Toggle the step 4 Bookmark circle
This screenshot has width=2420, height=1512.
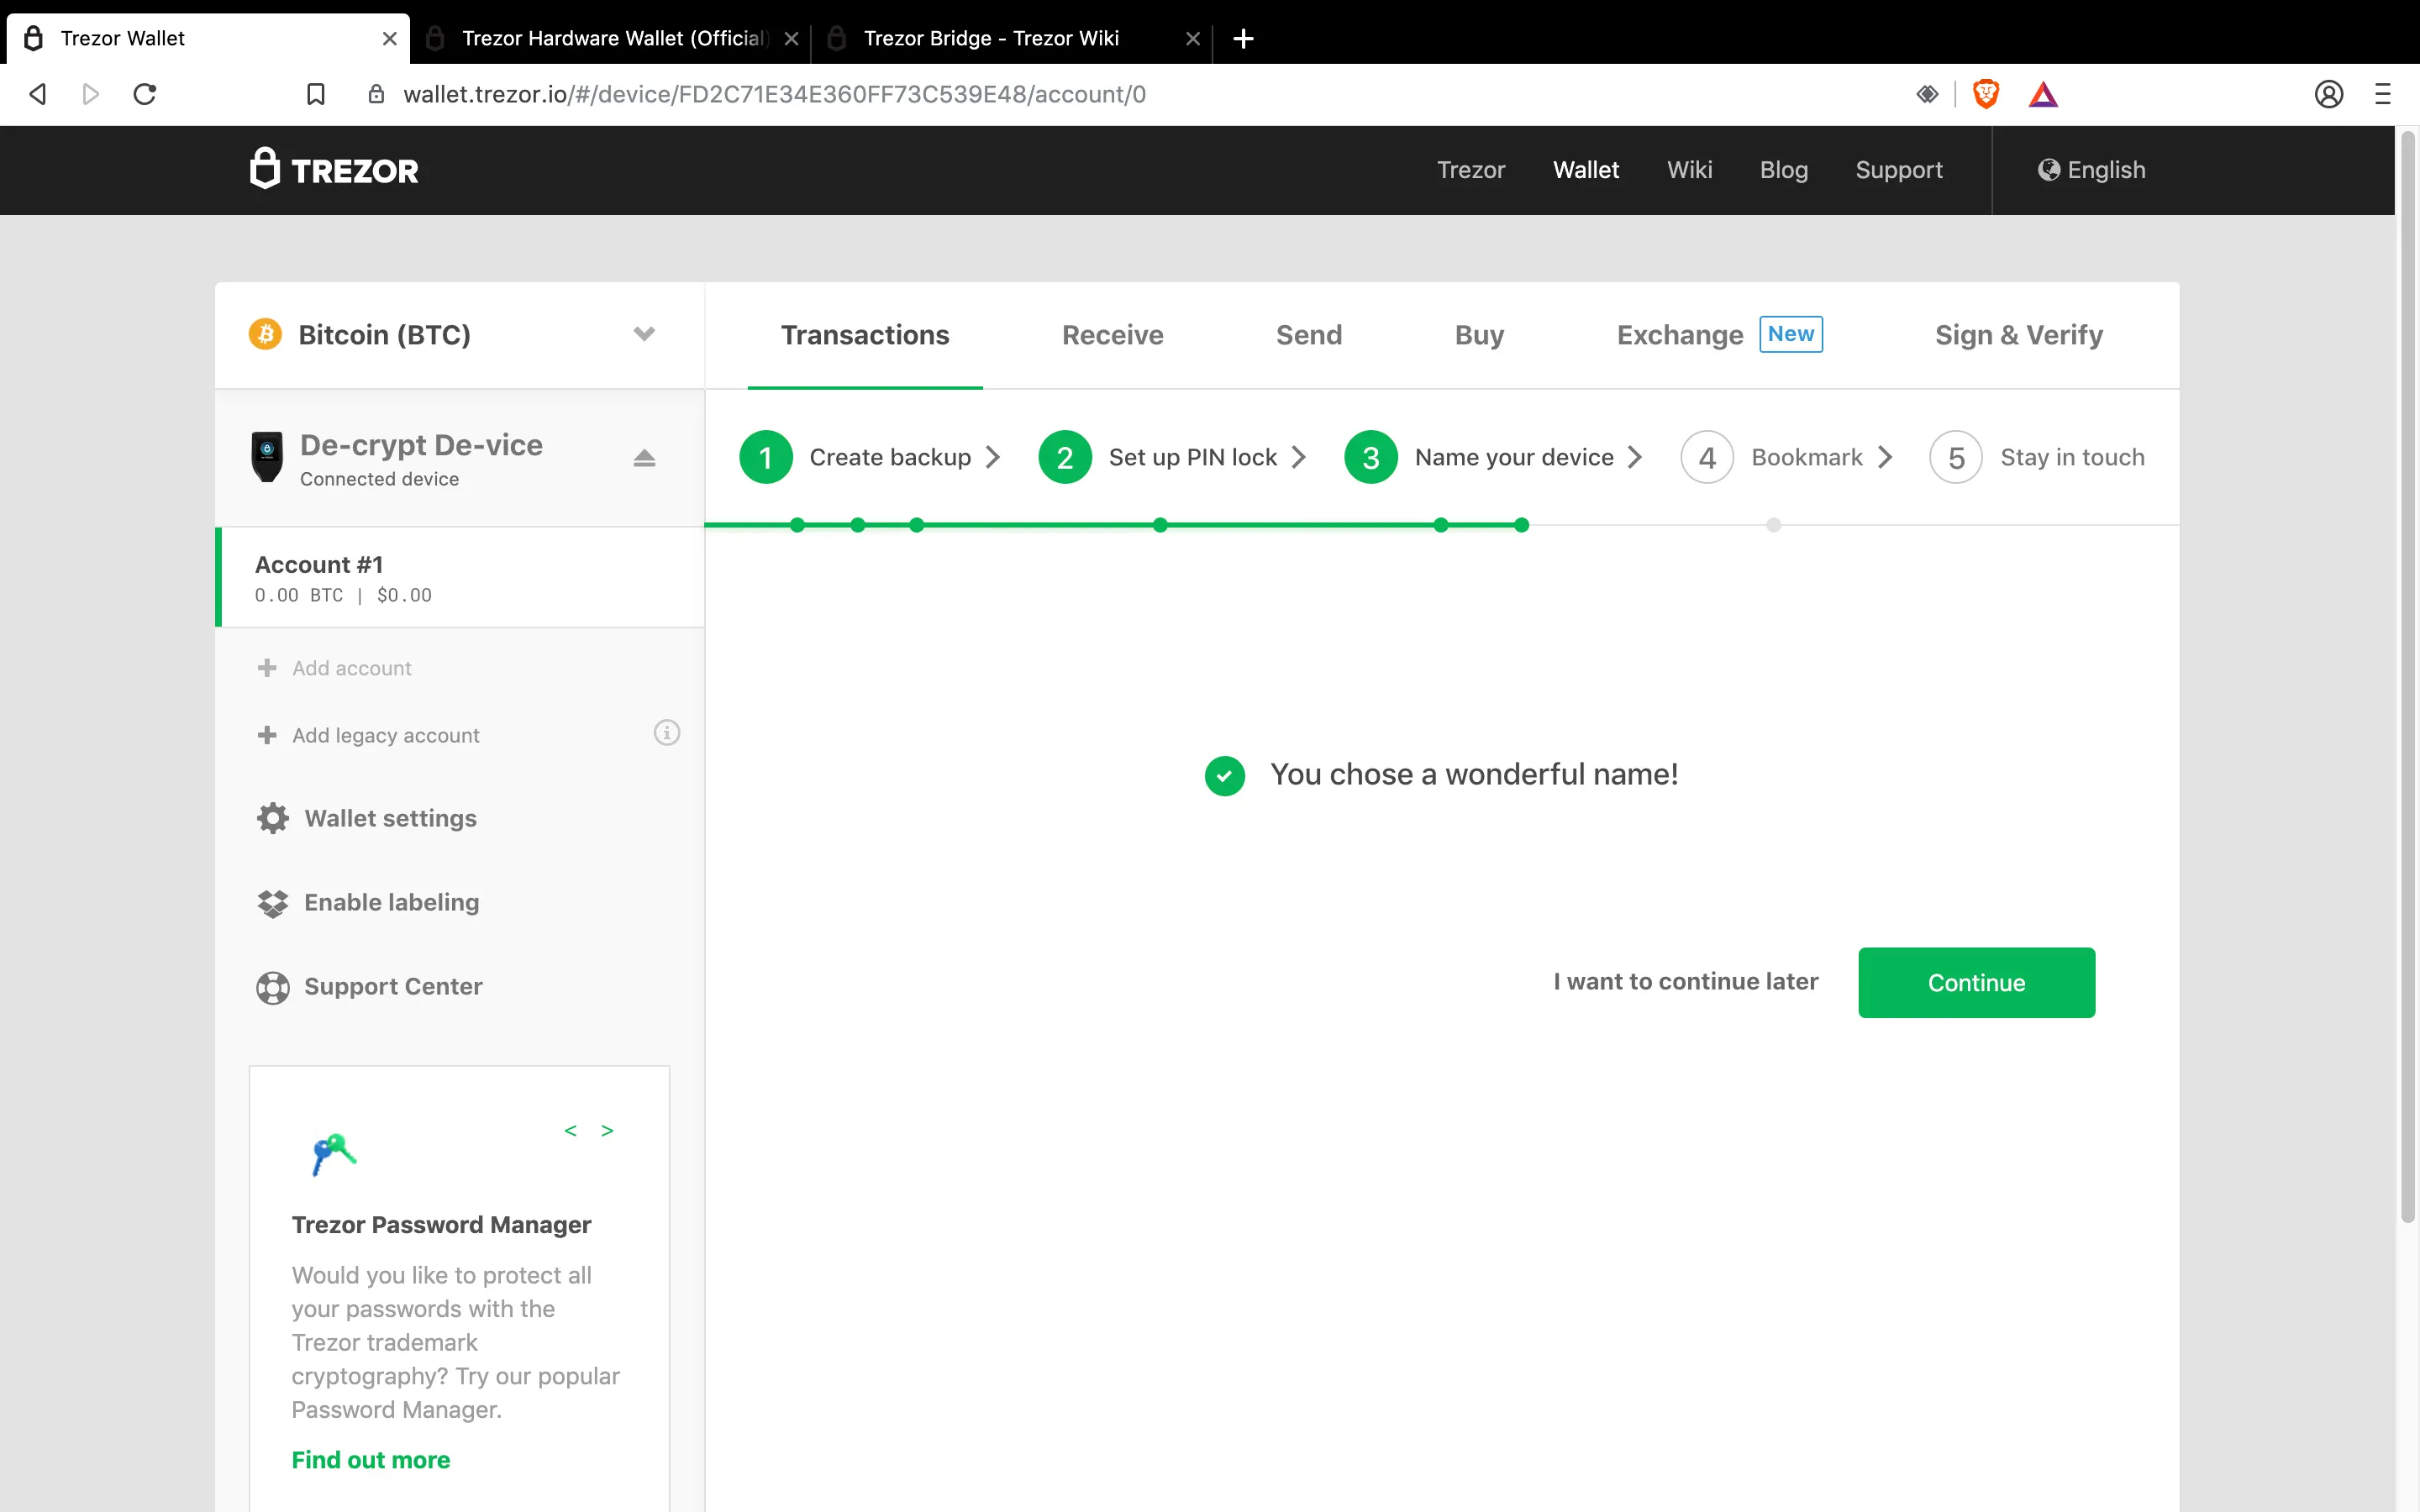[x=1706, y=456]
